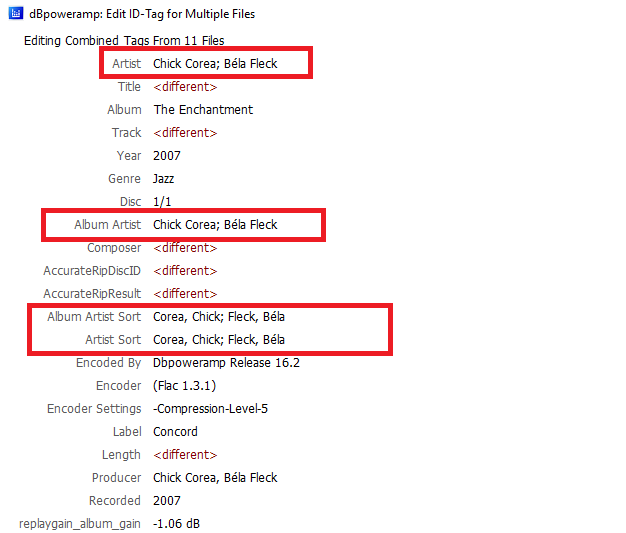Edit the Album Artist Sort value

click(219, 317)
